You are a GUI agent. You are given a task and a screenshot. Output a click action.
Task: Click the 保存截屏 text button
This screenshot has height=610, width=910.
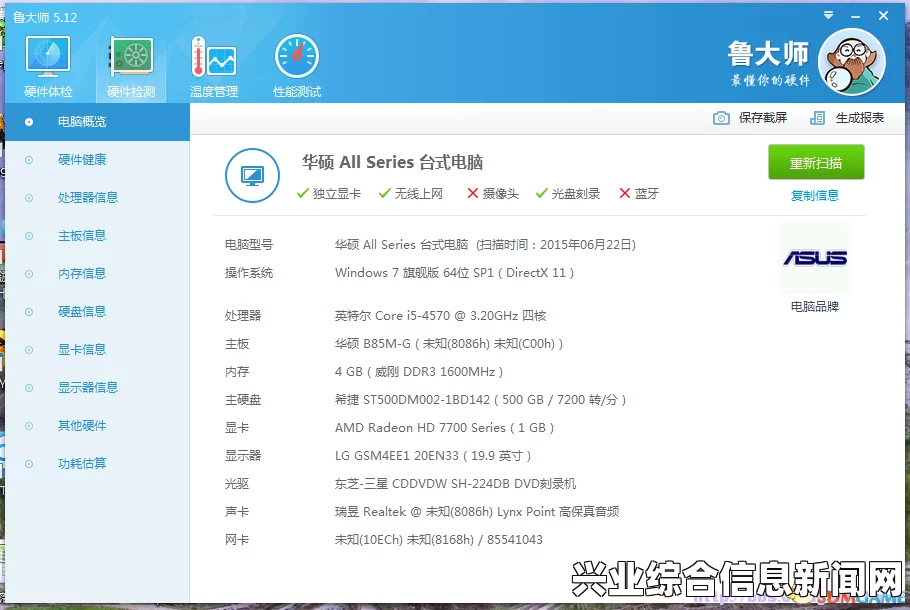click(x=763, y=118)
